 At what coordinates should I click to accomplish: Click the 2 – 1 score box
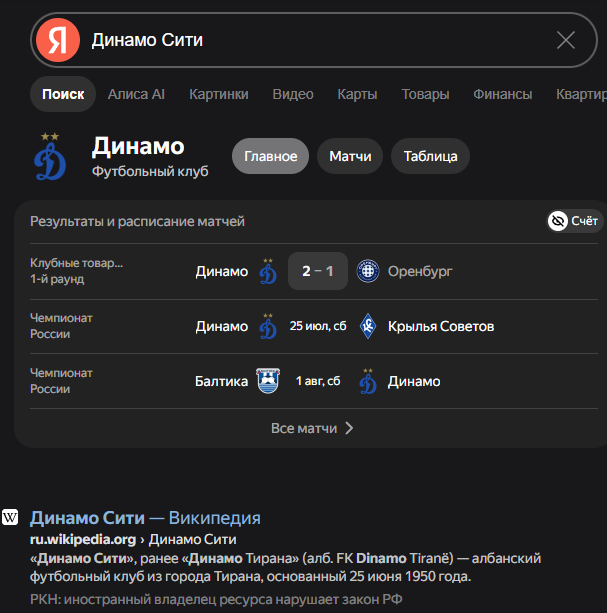[318, 271]
